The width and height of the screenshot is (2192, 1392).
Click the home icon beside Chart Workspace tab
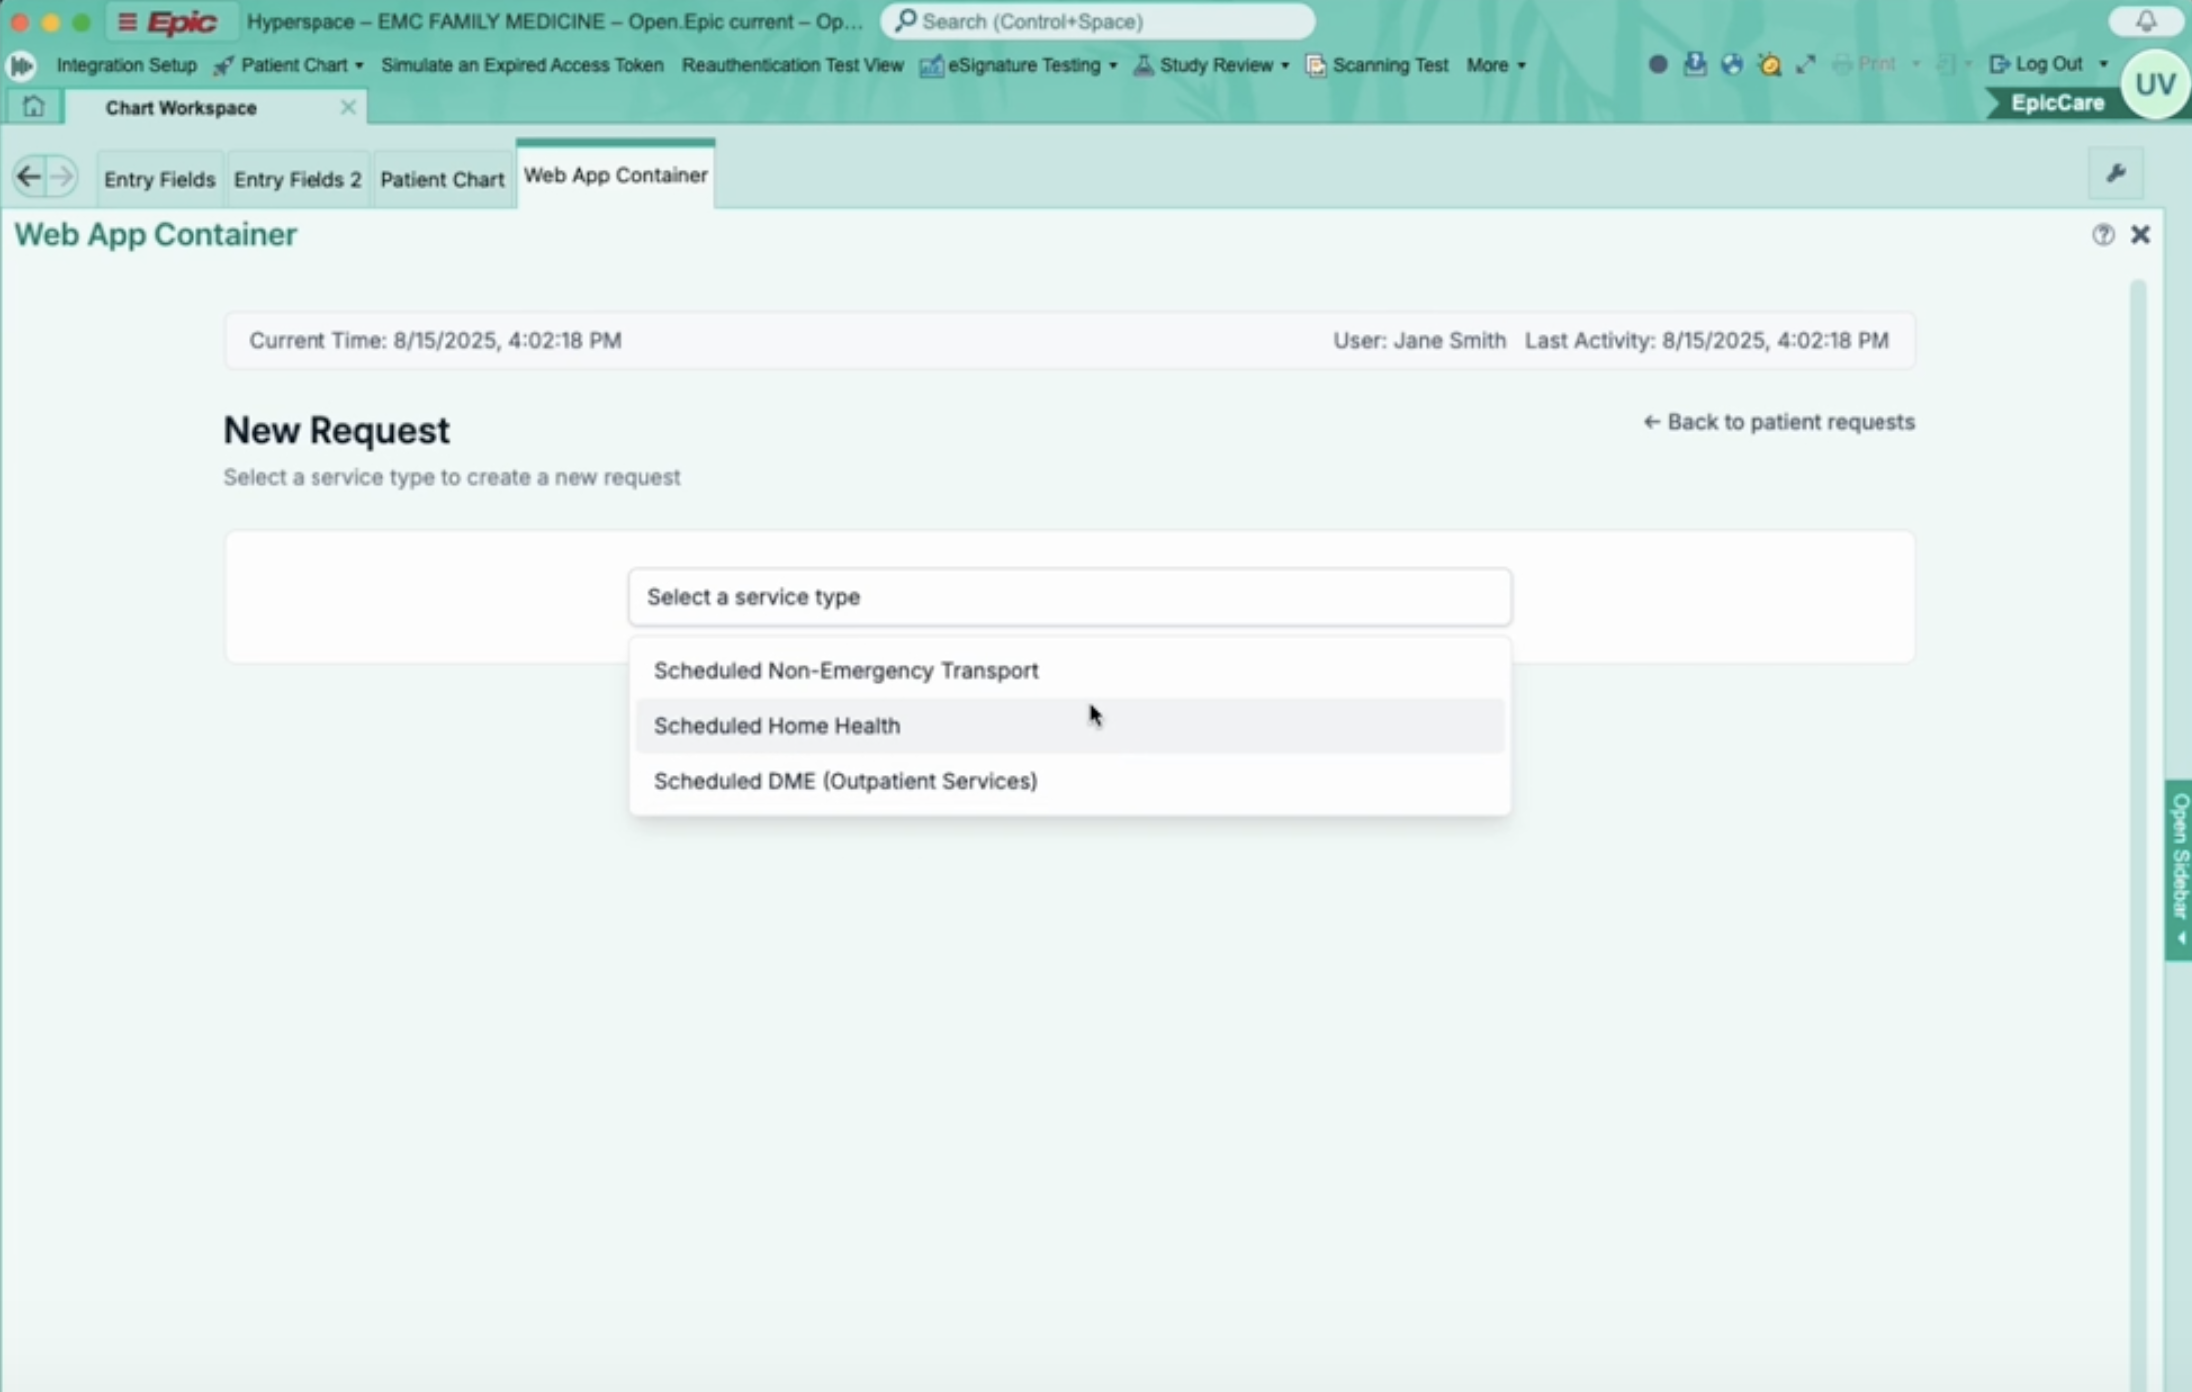[x=34, y=106]
